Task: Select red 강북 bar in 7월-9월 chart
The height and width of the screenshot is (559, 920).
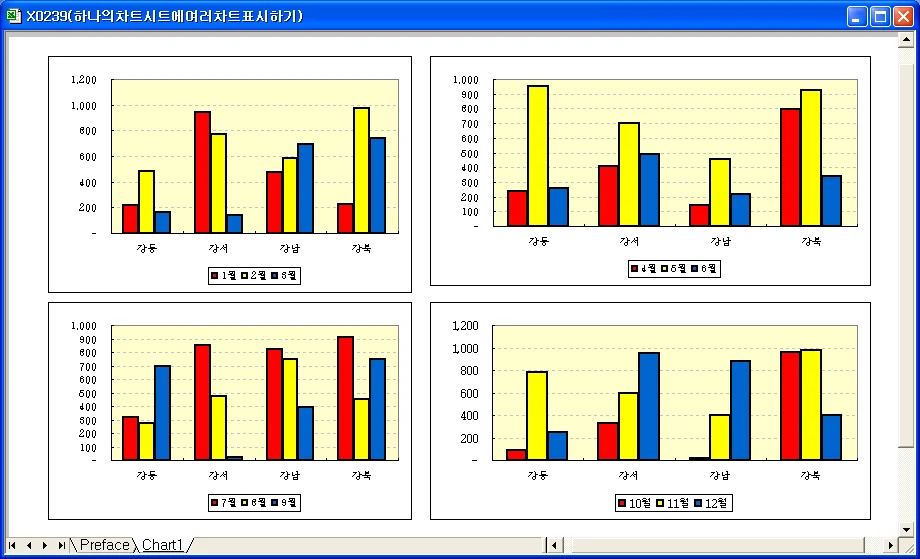Action: (x=346, y=398)
